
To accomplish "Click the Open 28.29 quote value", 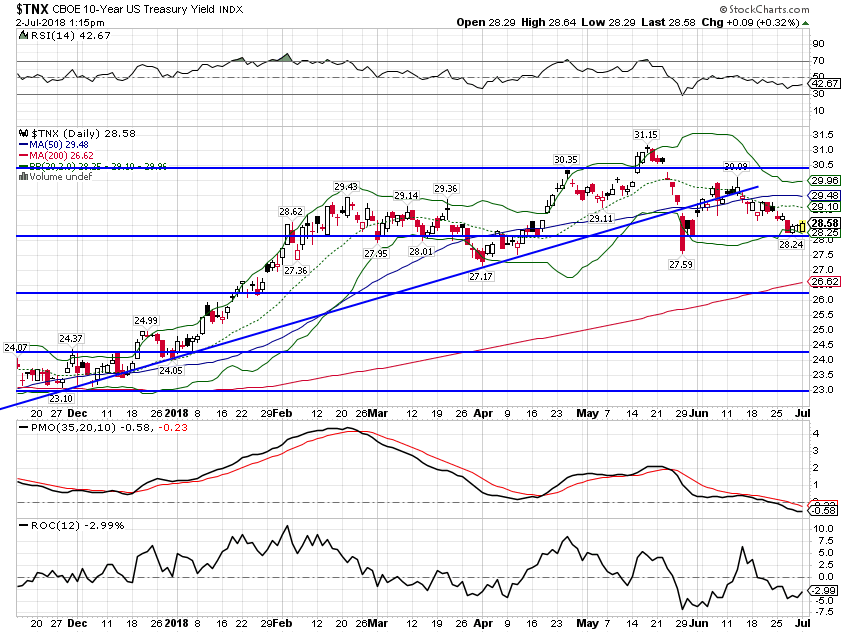I will [486, 22].
